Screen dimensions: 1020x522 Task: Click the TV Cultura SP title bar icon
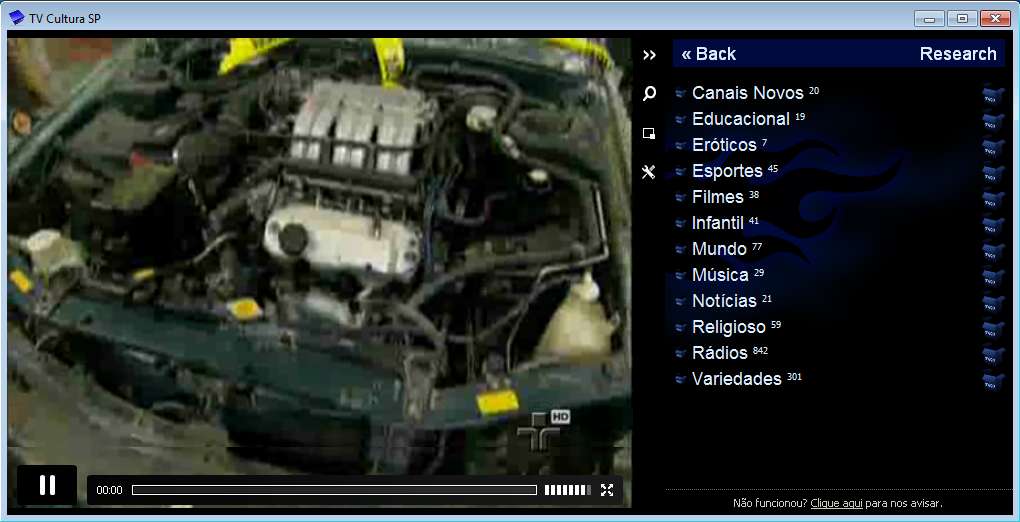tap(16, 18)
